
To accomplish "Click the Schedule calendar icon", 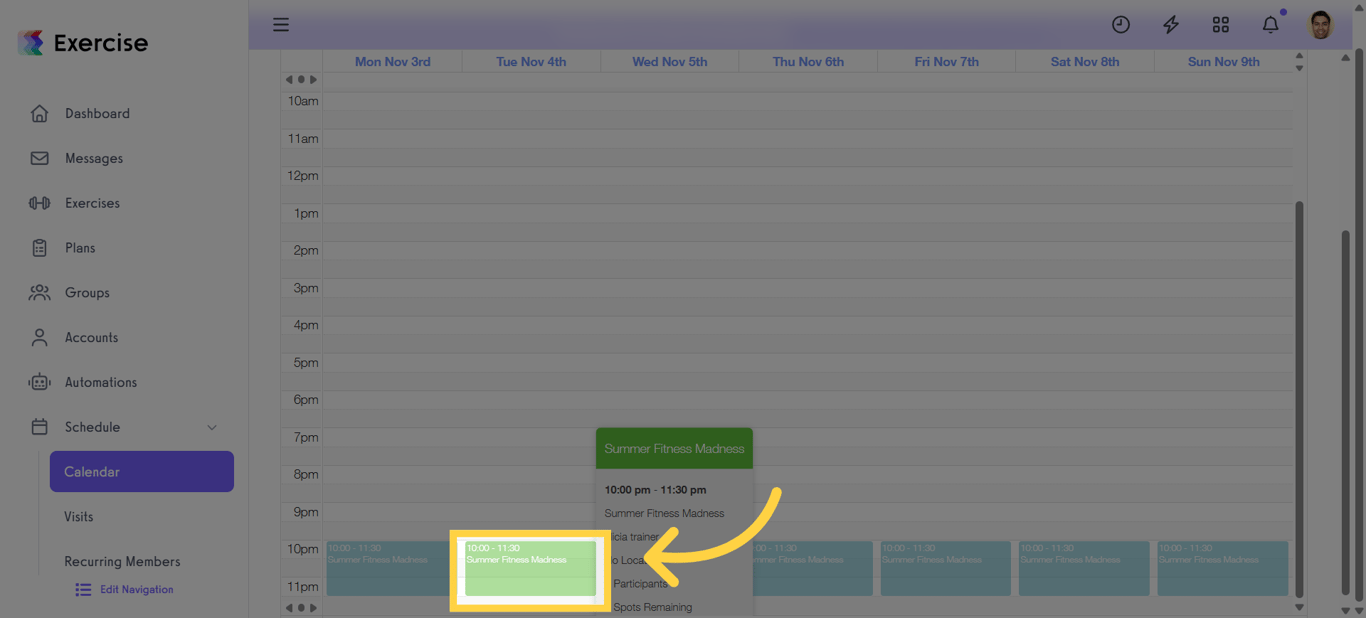I will [39, 427].
